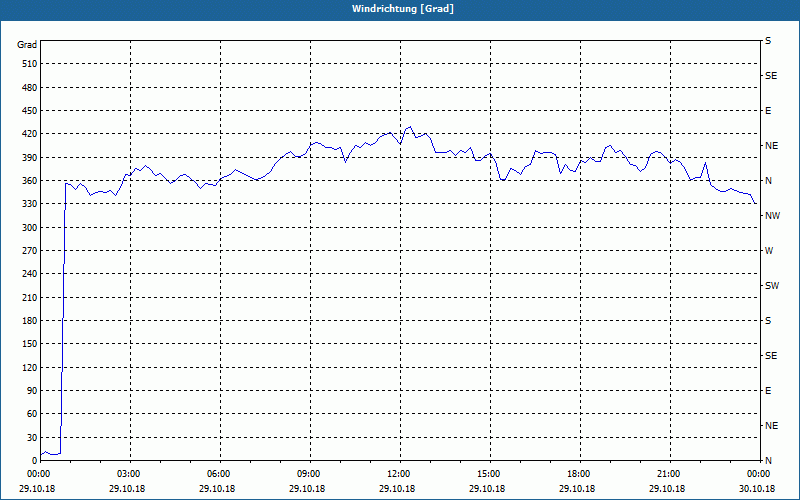
Task: Pick compass label NE beside the 390 gridline
Action: click(x=771, y=146)
